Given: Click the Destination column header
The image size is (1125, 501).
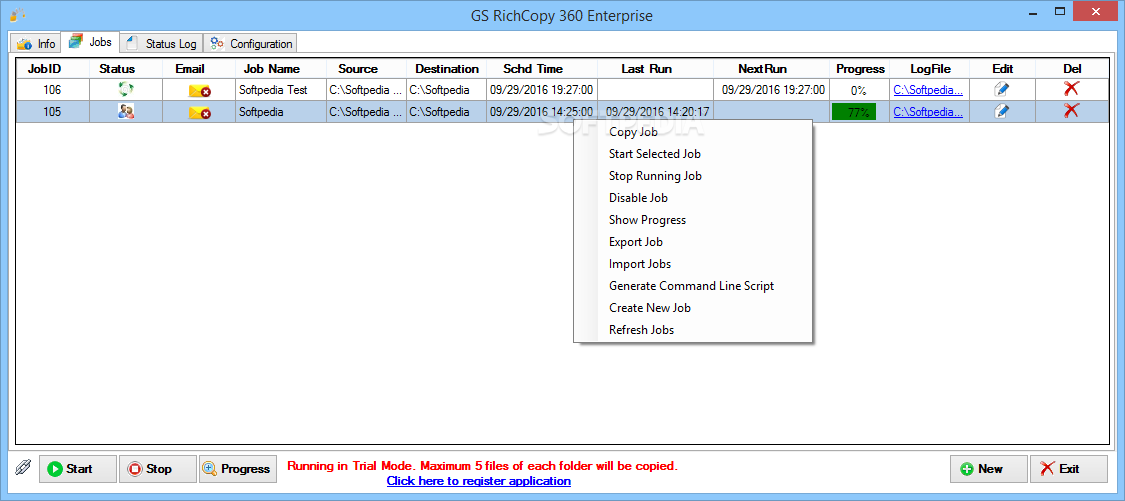Looking at the screenshot, I should coord(446,69).
